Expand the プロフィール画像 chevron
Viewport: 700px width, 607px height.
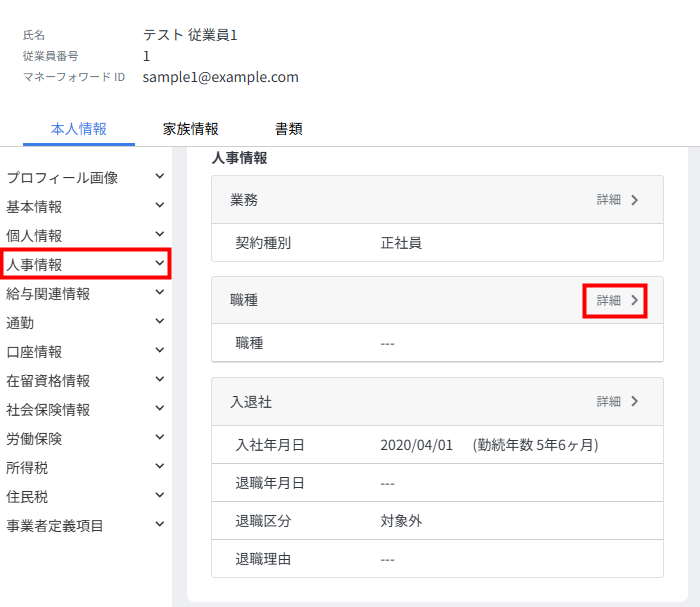(160, 177)
